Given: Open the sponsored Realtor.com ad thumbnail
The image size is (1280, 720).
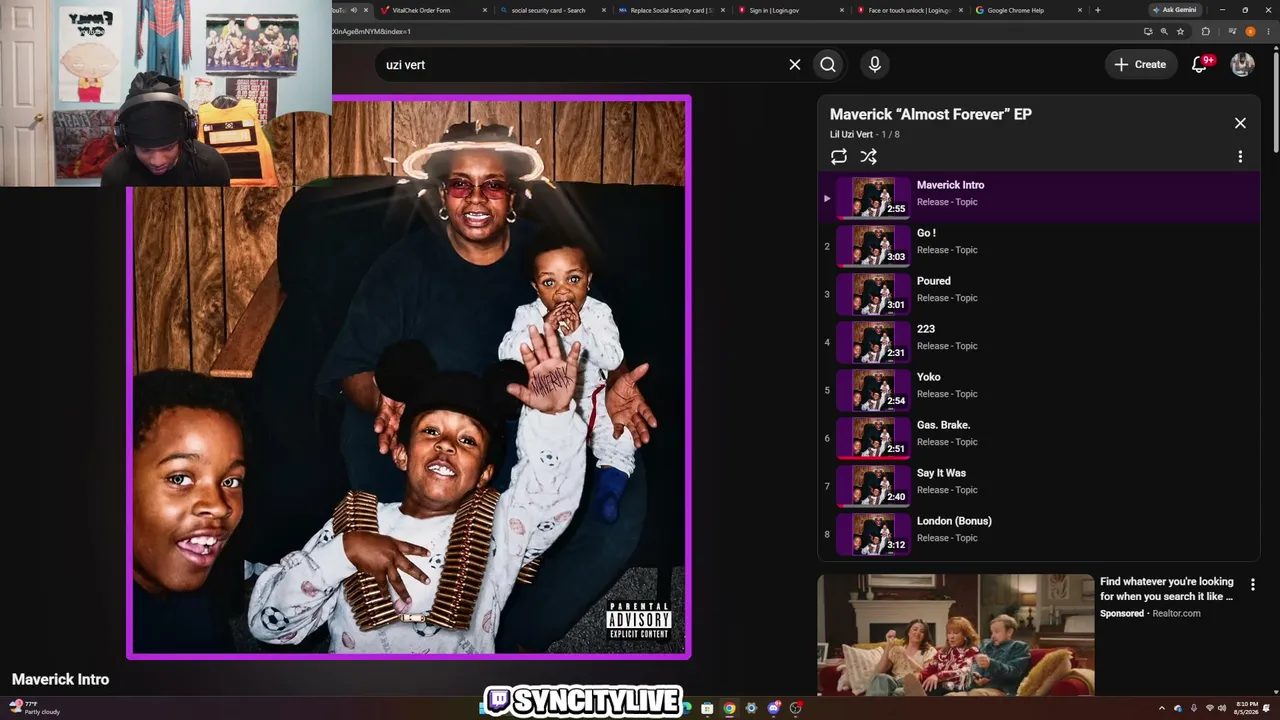Looking at the screenshot, I should pyautogui.click(x=956, y=634).
